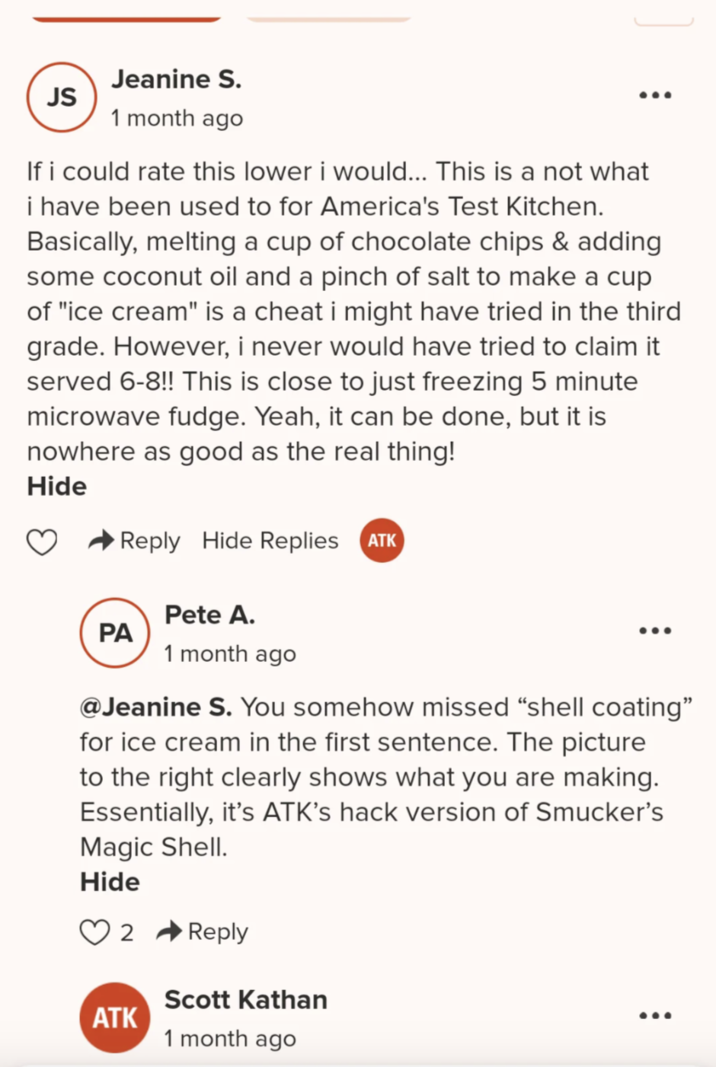The height and width of the screenshot is (1067, 716).
Task: Open Pete A.'s profile name
Action: point(209,615)
